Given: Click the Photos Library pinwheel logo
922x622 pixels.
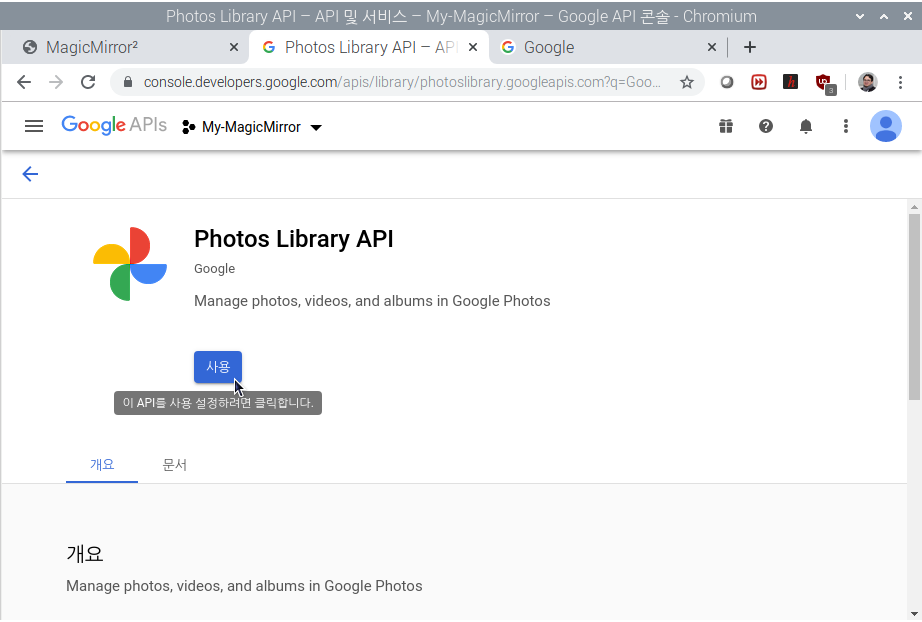Looking at the screenshot, I should point(130,264).
